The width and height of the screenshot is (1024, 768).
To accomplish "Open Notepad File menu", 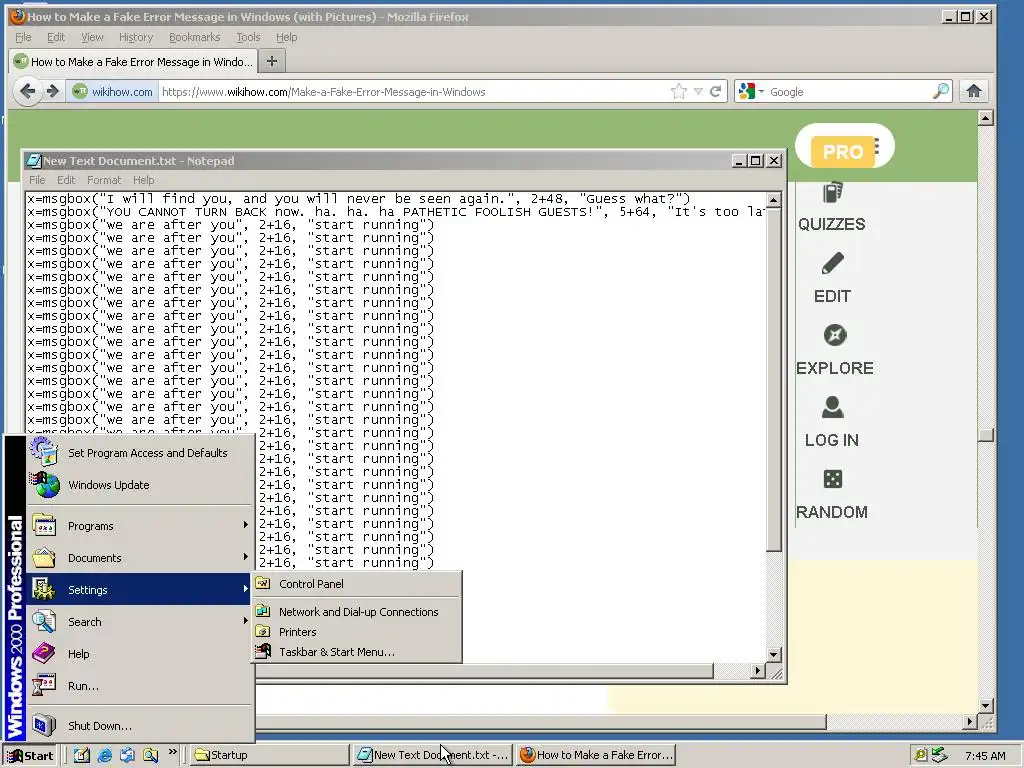I will point(37,180).
